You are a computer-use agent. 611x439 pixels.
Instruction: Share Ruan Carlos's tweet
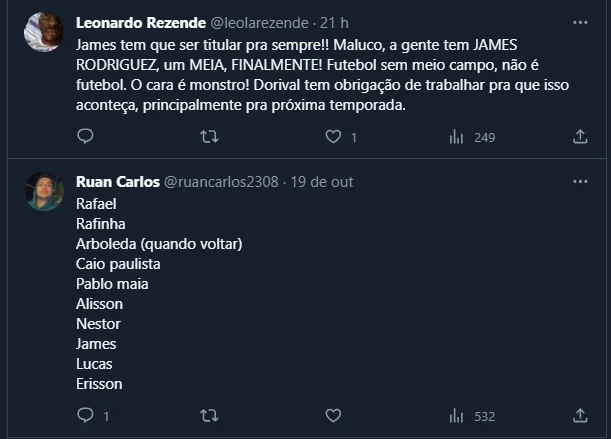[580, 414]
